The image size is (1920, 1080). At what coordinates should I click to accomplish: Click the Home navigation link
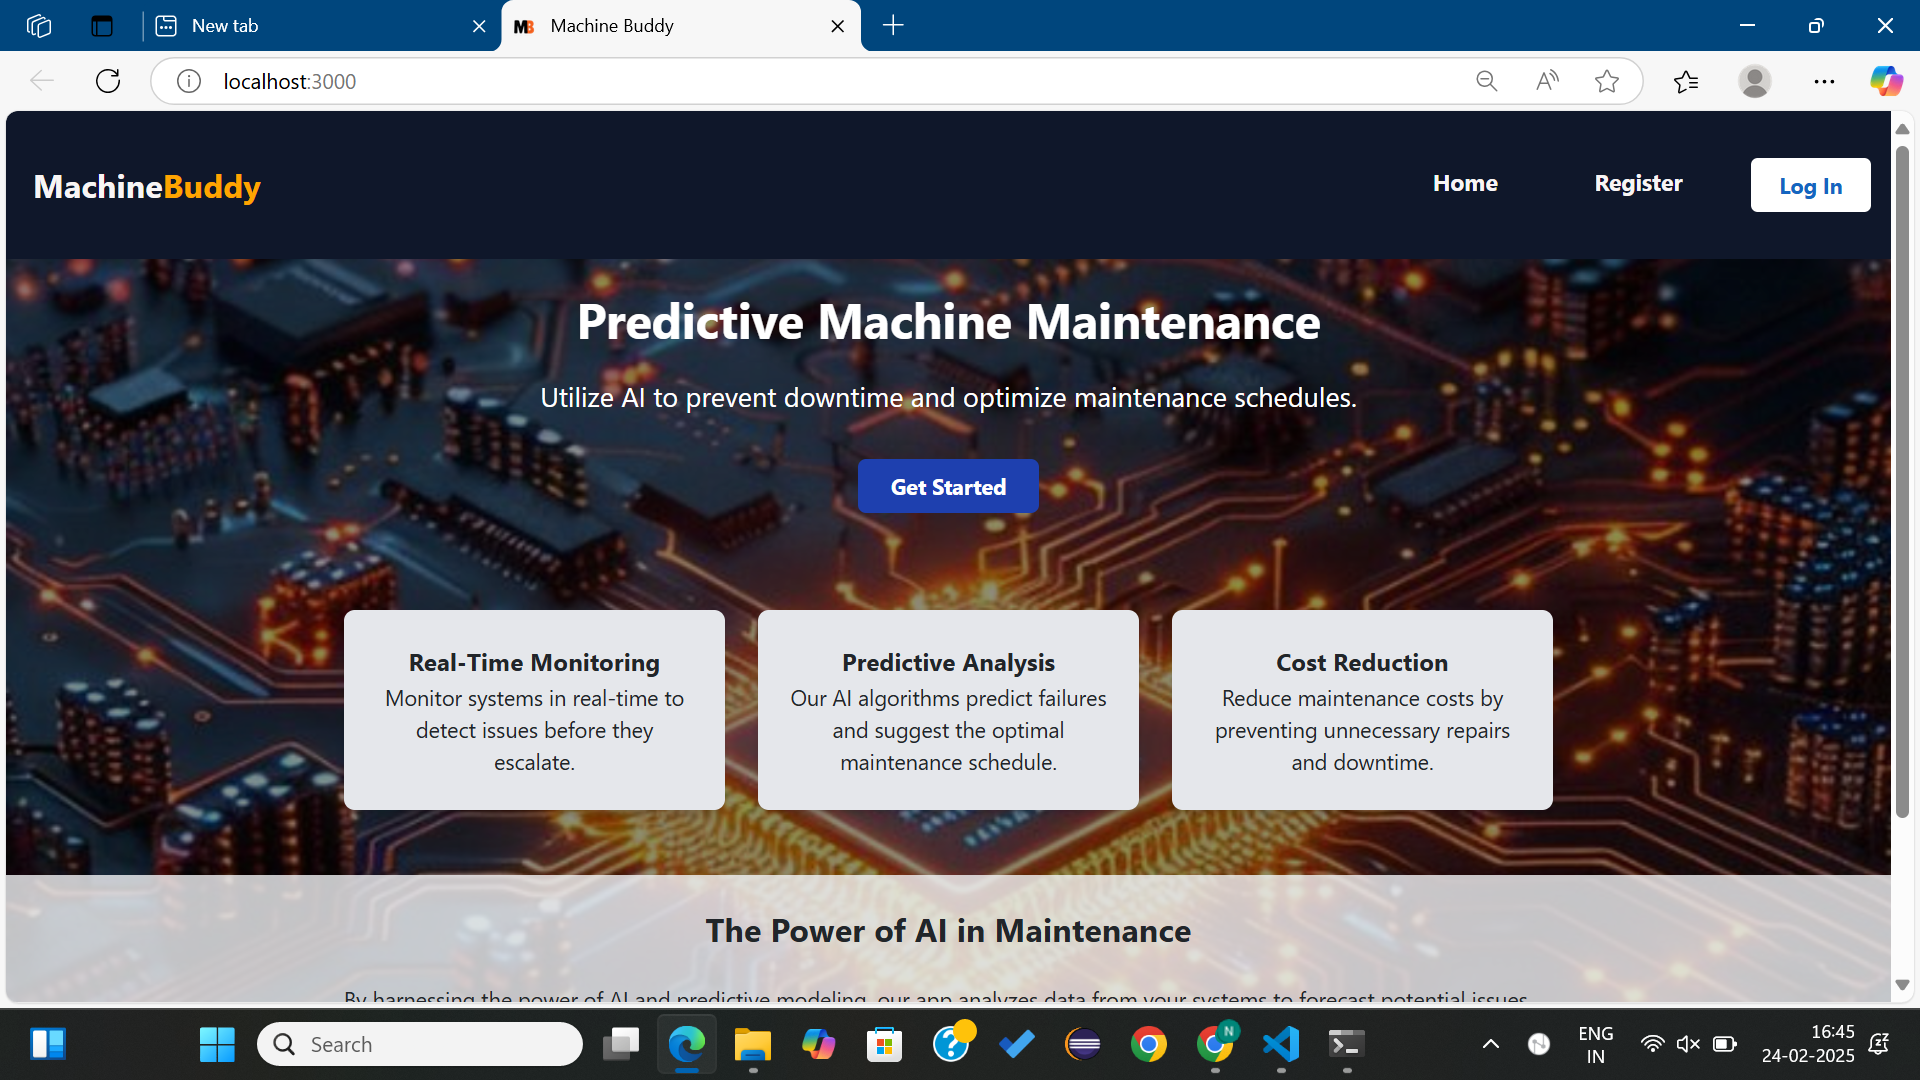coord(1464,184)
